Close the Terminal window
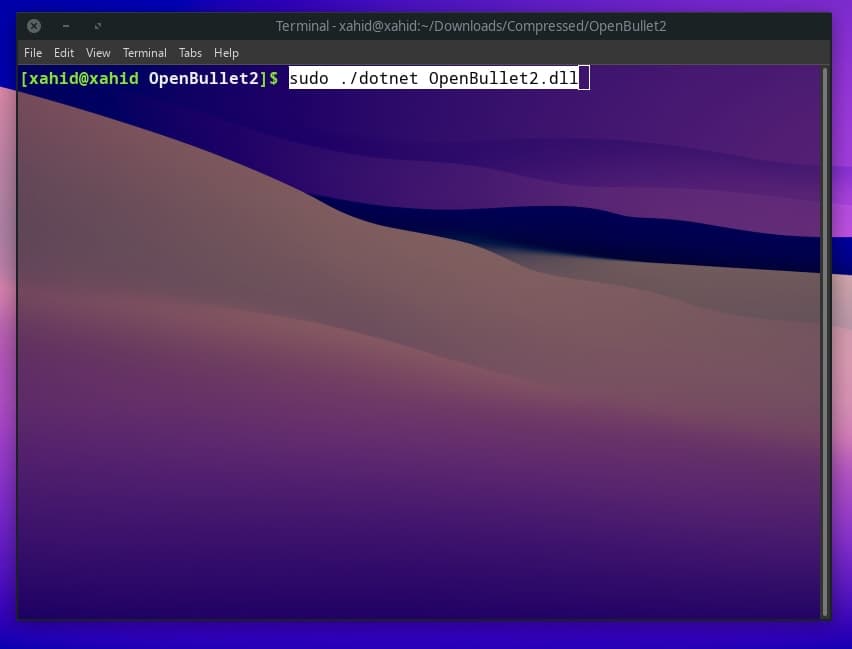The image size is (852, 649). pyautogui.click(x=34, y=26)
